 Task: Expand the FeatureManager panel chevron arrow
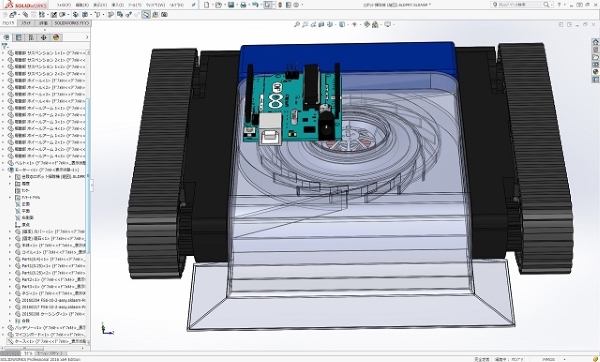87,38
